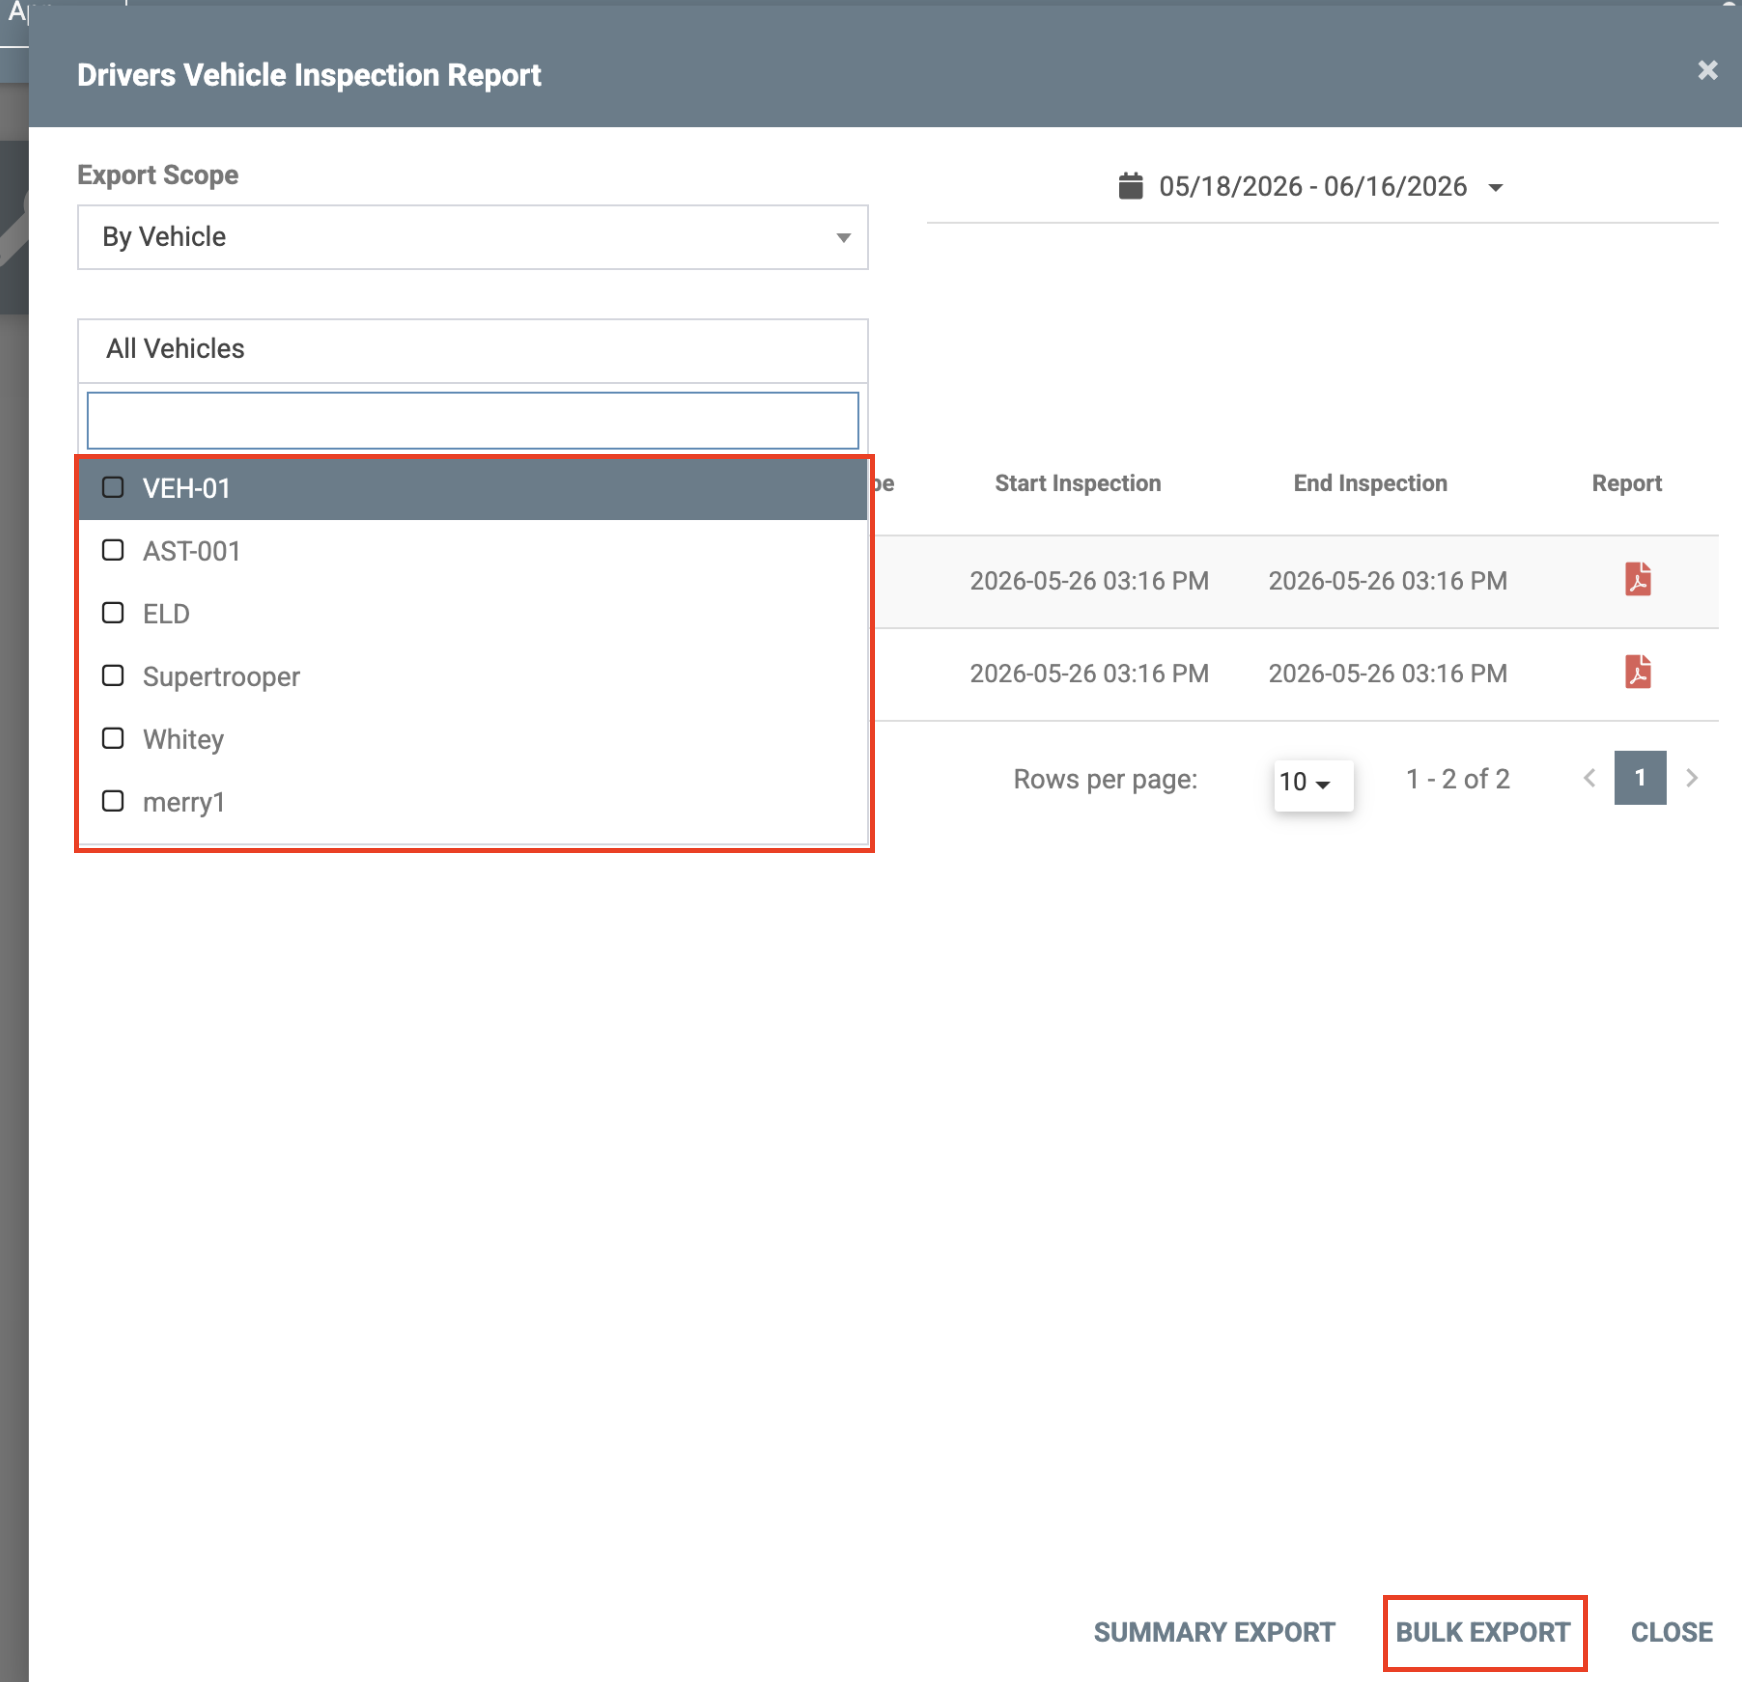Select the Supertrooper checkbox
Screen dimensions: 1742x1682
click(x=113, y=676)
